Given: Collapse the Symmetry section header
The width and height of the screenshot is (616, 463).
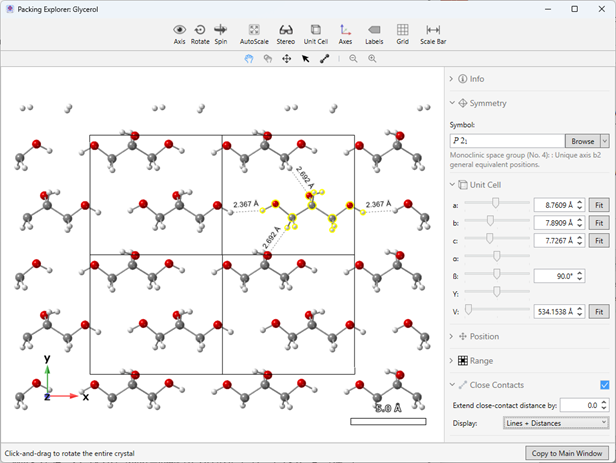Looking at the screenshot, I should click(488, 103).
